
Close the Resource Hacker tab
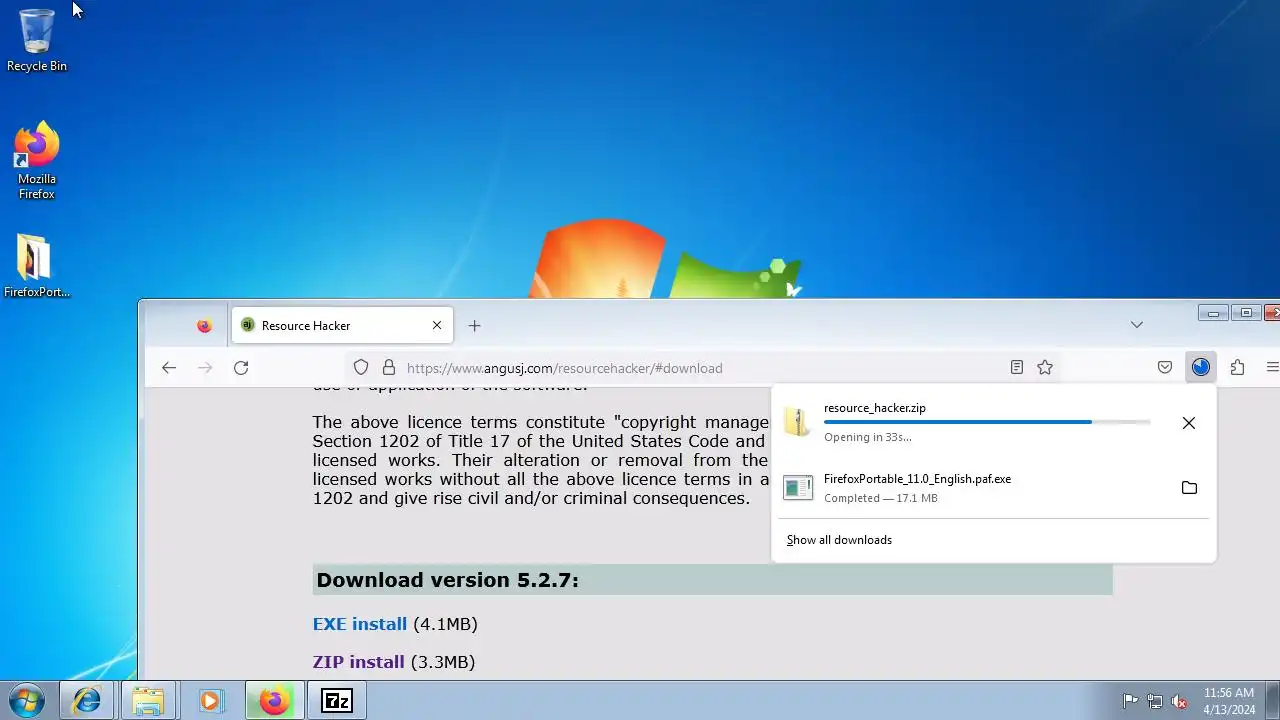437,326
